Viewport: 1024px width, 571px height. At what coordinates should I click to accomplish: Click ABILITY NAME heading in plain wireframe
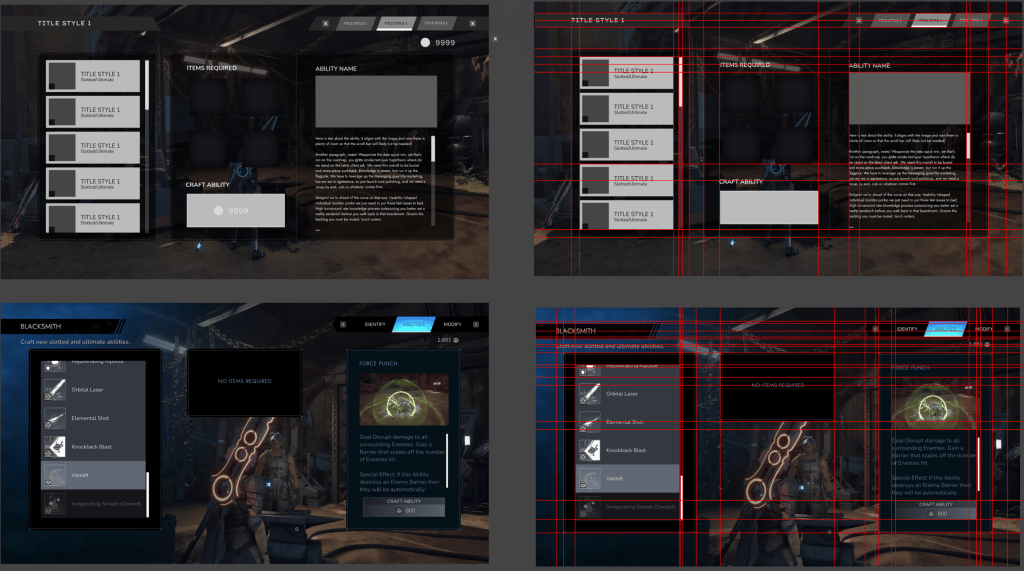pos(336,69)
